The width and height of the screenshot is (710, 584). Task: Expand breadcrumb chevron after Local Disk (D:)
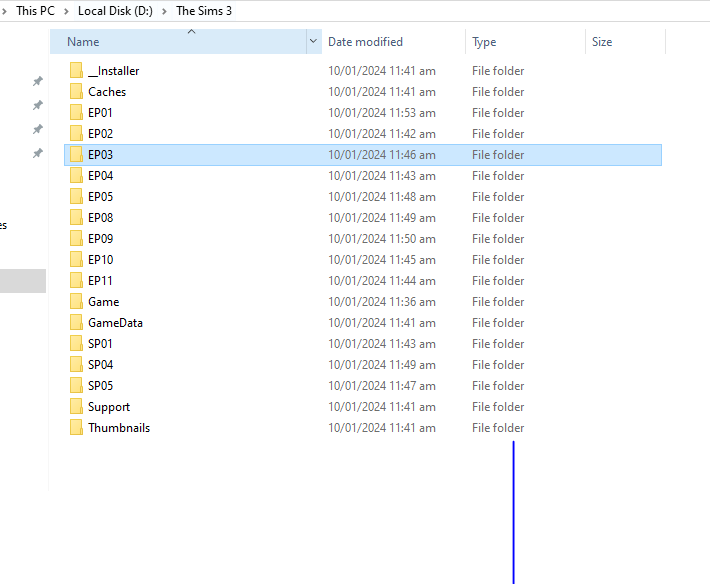164,11
